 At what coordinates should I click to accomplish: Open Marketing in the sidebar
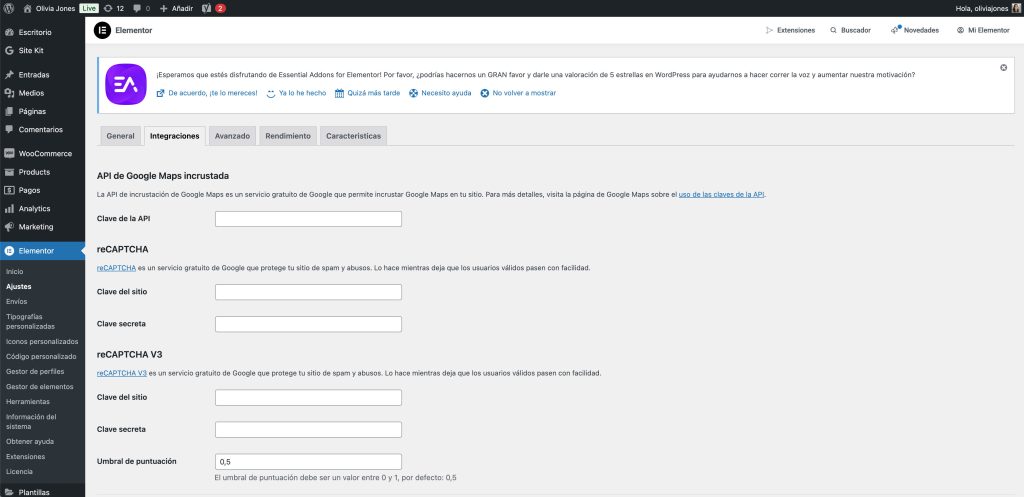click(42, 227)
